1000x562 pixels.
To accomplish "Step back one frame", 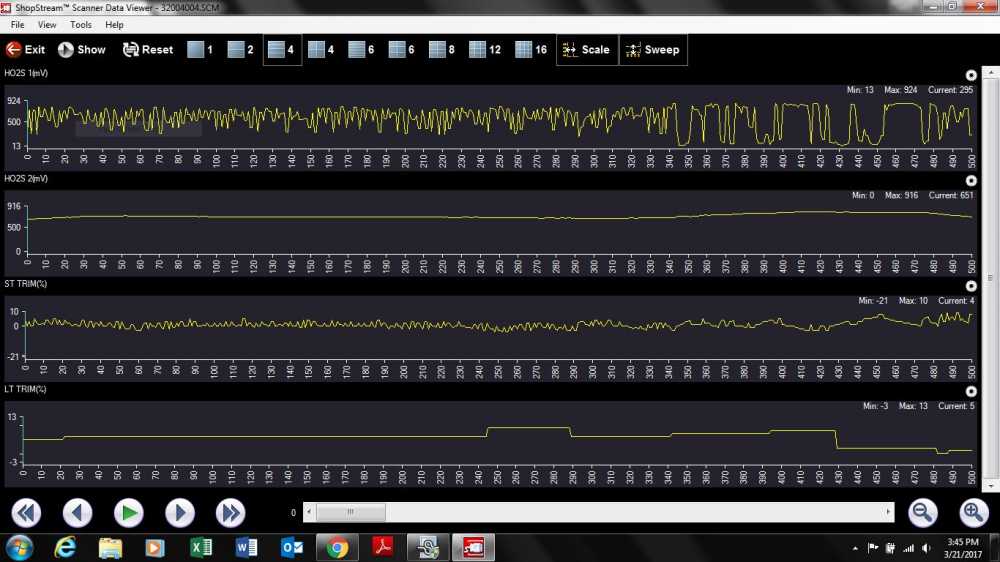I will pyautogui.click(x=77, y=512).
